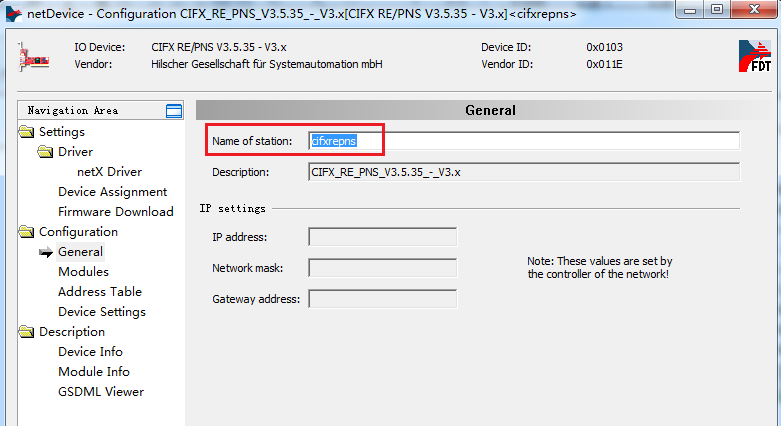Click the IP settings group label
781x426 pixels.
click(233, 208)
